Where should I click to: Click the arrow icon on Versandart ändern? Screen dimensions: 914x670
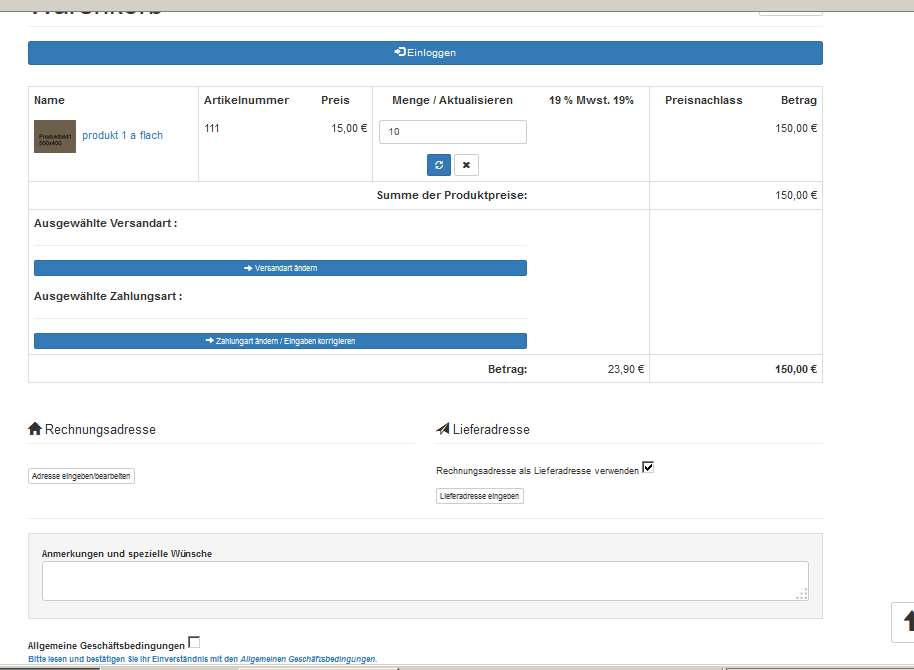pos(248,268)
